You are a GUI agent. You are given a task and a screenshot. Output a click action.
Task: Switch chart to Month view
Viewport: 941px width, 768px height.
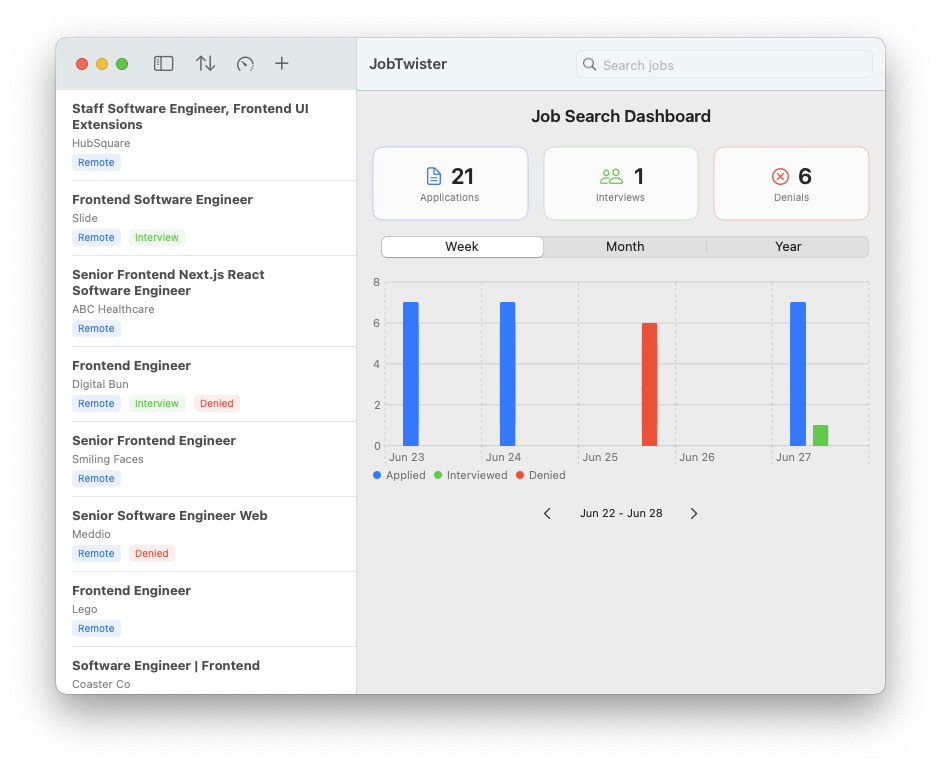(625, 247)
